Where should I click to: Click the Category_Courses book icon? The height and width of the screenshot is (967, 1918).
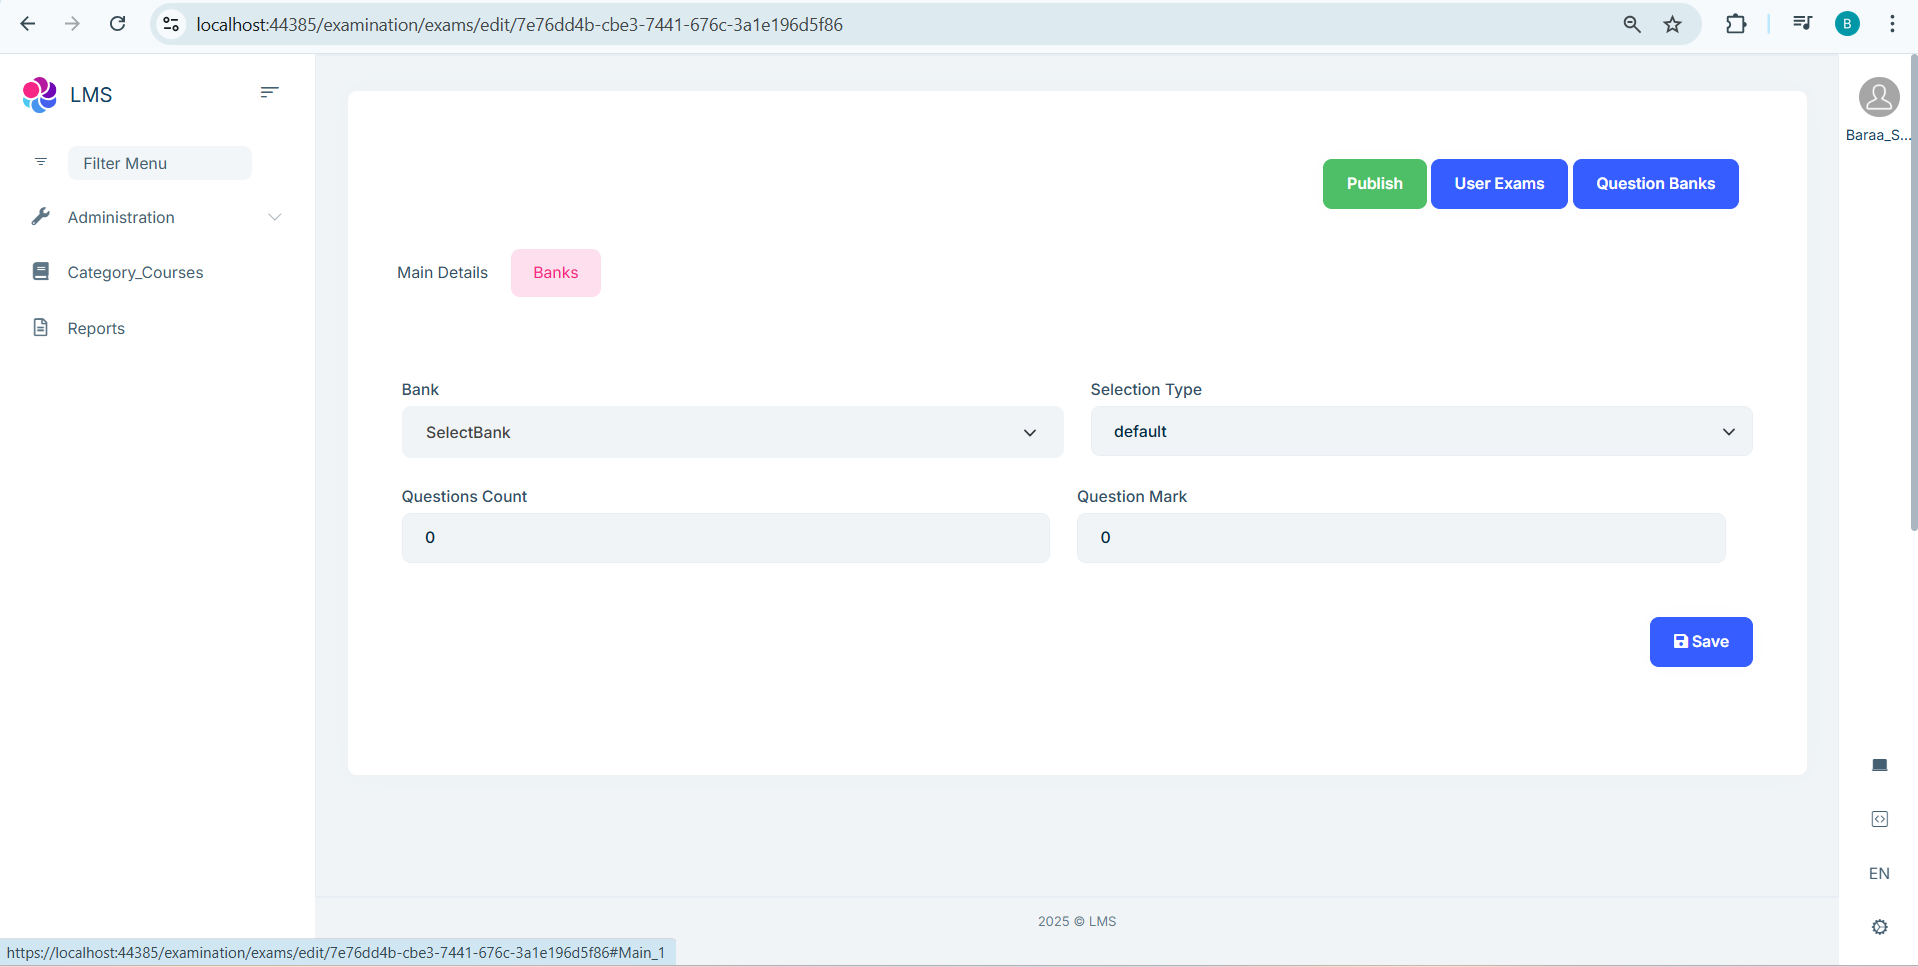tap(41, 271)
